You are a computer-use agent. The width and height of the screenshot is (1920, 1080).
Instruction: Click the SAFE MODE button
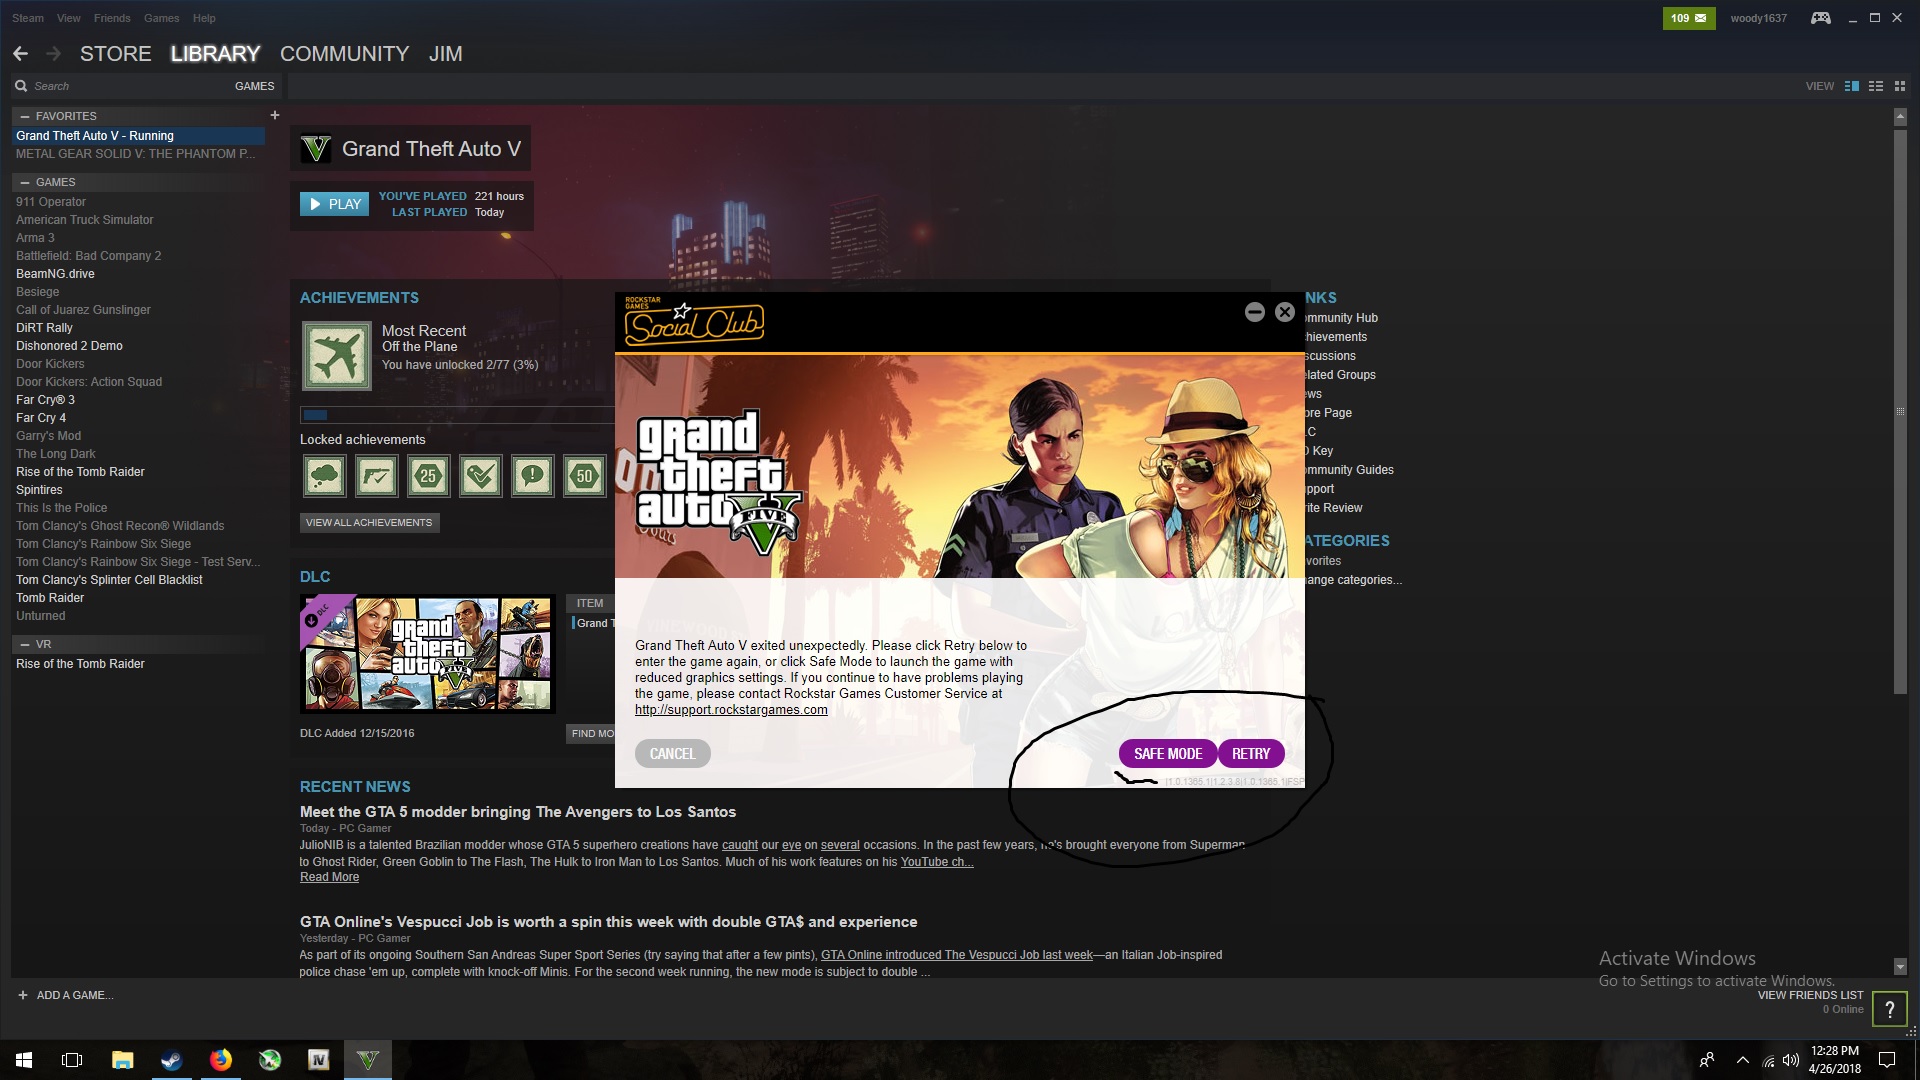tap(1167, 754)
